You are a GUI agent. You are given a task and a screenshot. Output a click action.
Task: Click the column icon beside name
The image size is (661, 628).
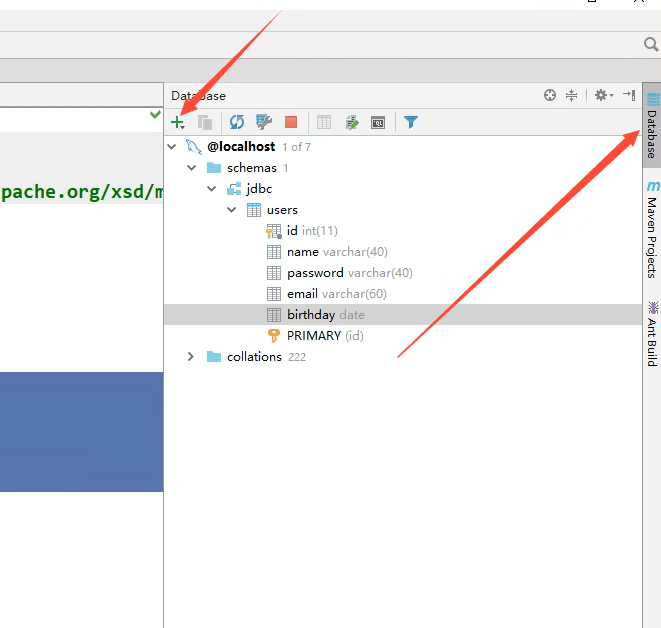pyautogui.click(x=274, y=252)
